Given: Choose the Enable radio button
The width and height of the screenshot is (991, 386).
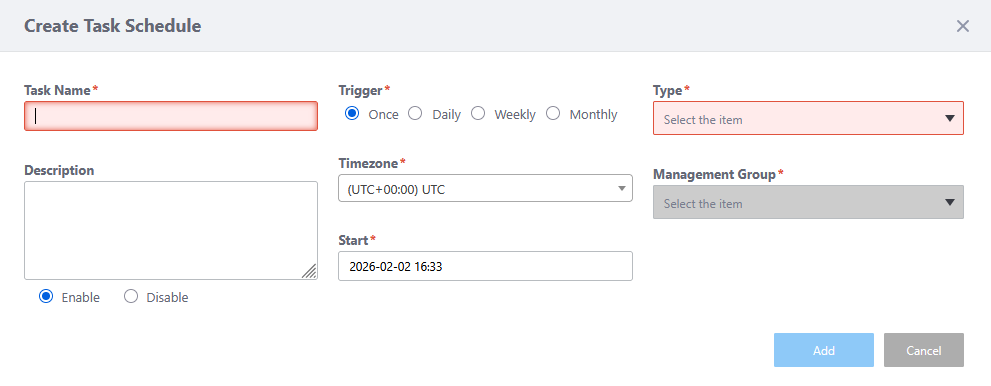Looking at the screenshot, I should coord(46,296).
